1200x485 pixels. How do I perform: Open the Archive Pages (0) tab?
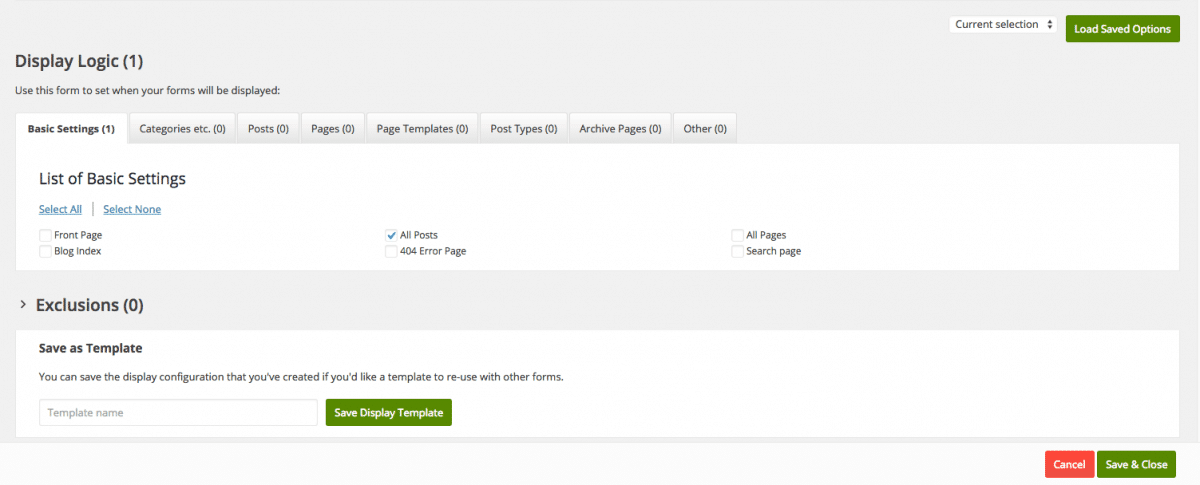coord(620,129)
